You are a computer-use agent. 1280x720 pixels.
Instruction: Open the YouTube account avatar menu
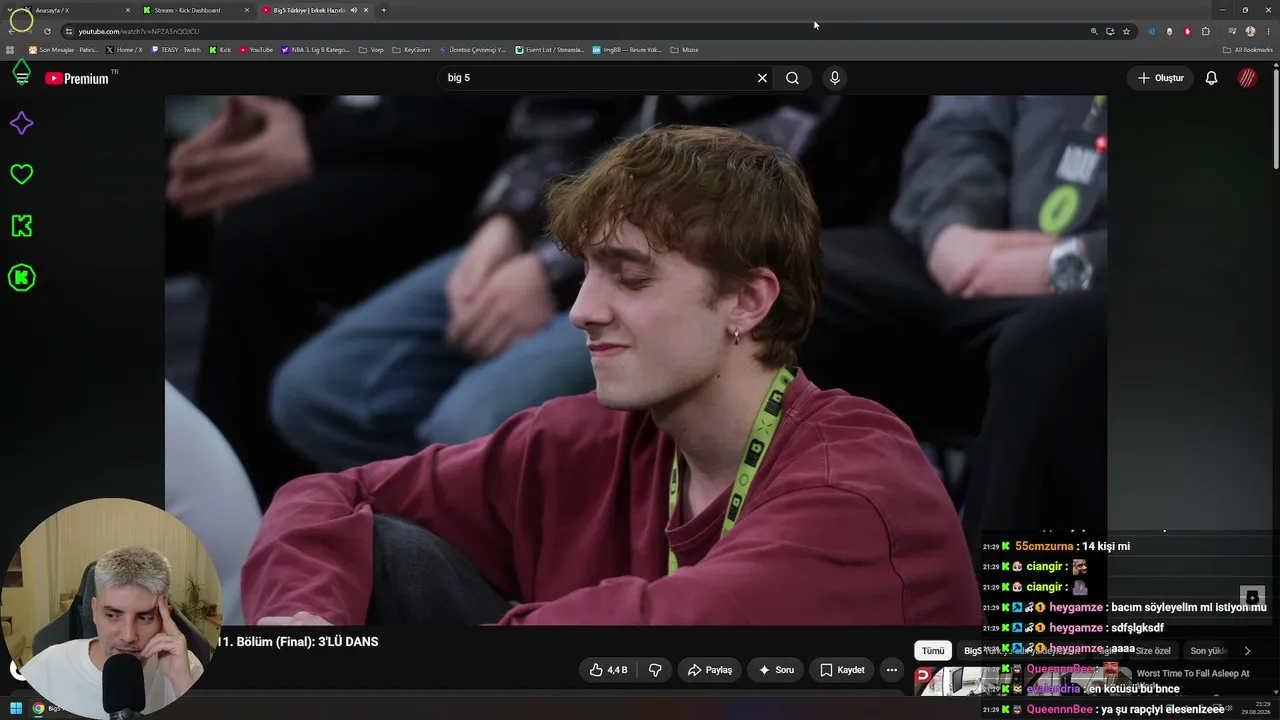[x=1247, y=78]
